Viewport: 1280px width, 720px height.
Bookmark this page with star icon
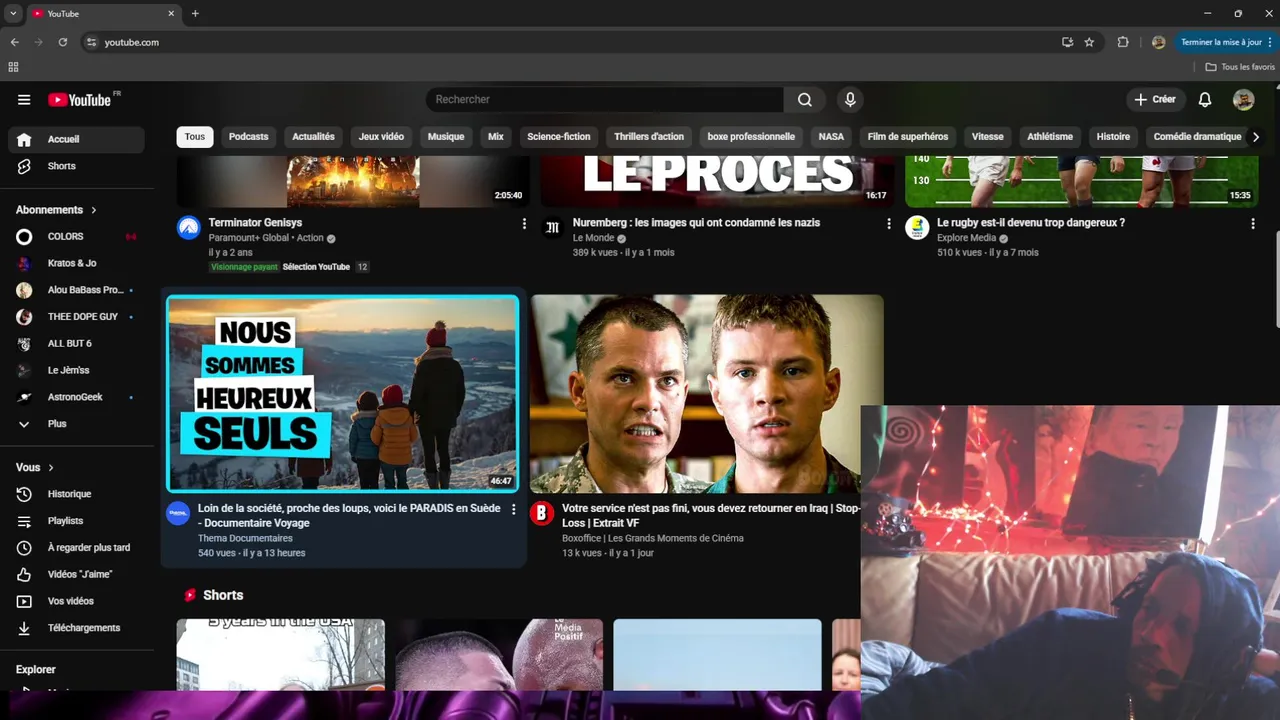coord(1089,42)
